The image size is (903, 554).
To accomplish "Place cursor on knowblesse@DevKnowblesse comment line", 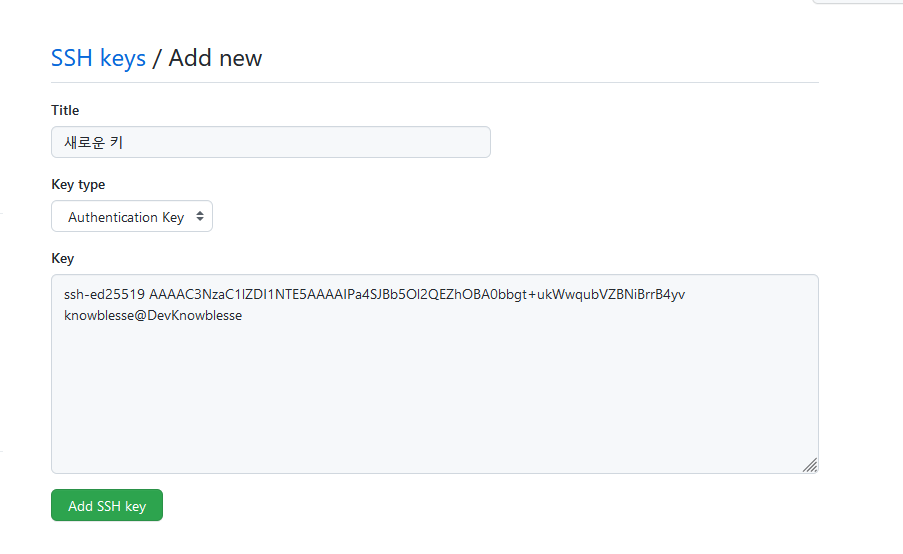I will click(153, 316).
